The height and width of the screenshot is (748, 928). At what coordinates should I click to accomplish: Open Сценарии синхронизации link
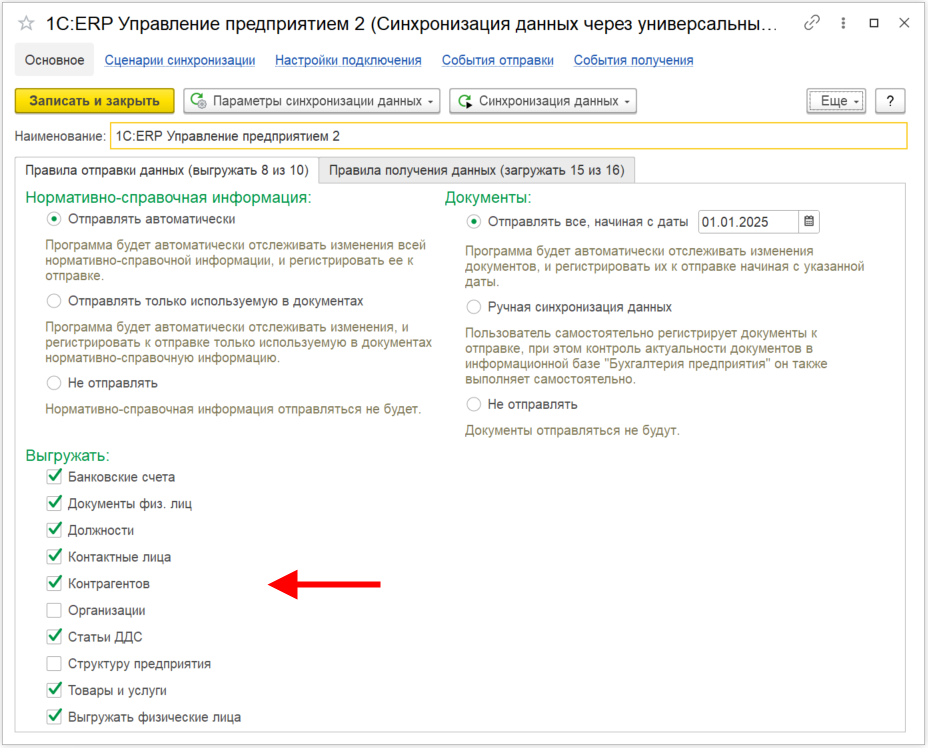click(180, 60)
